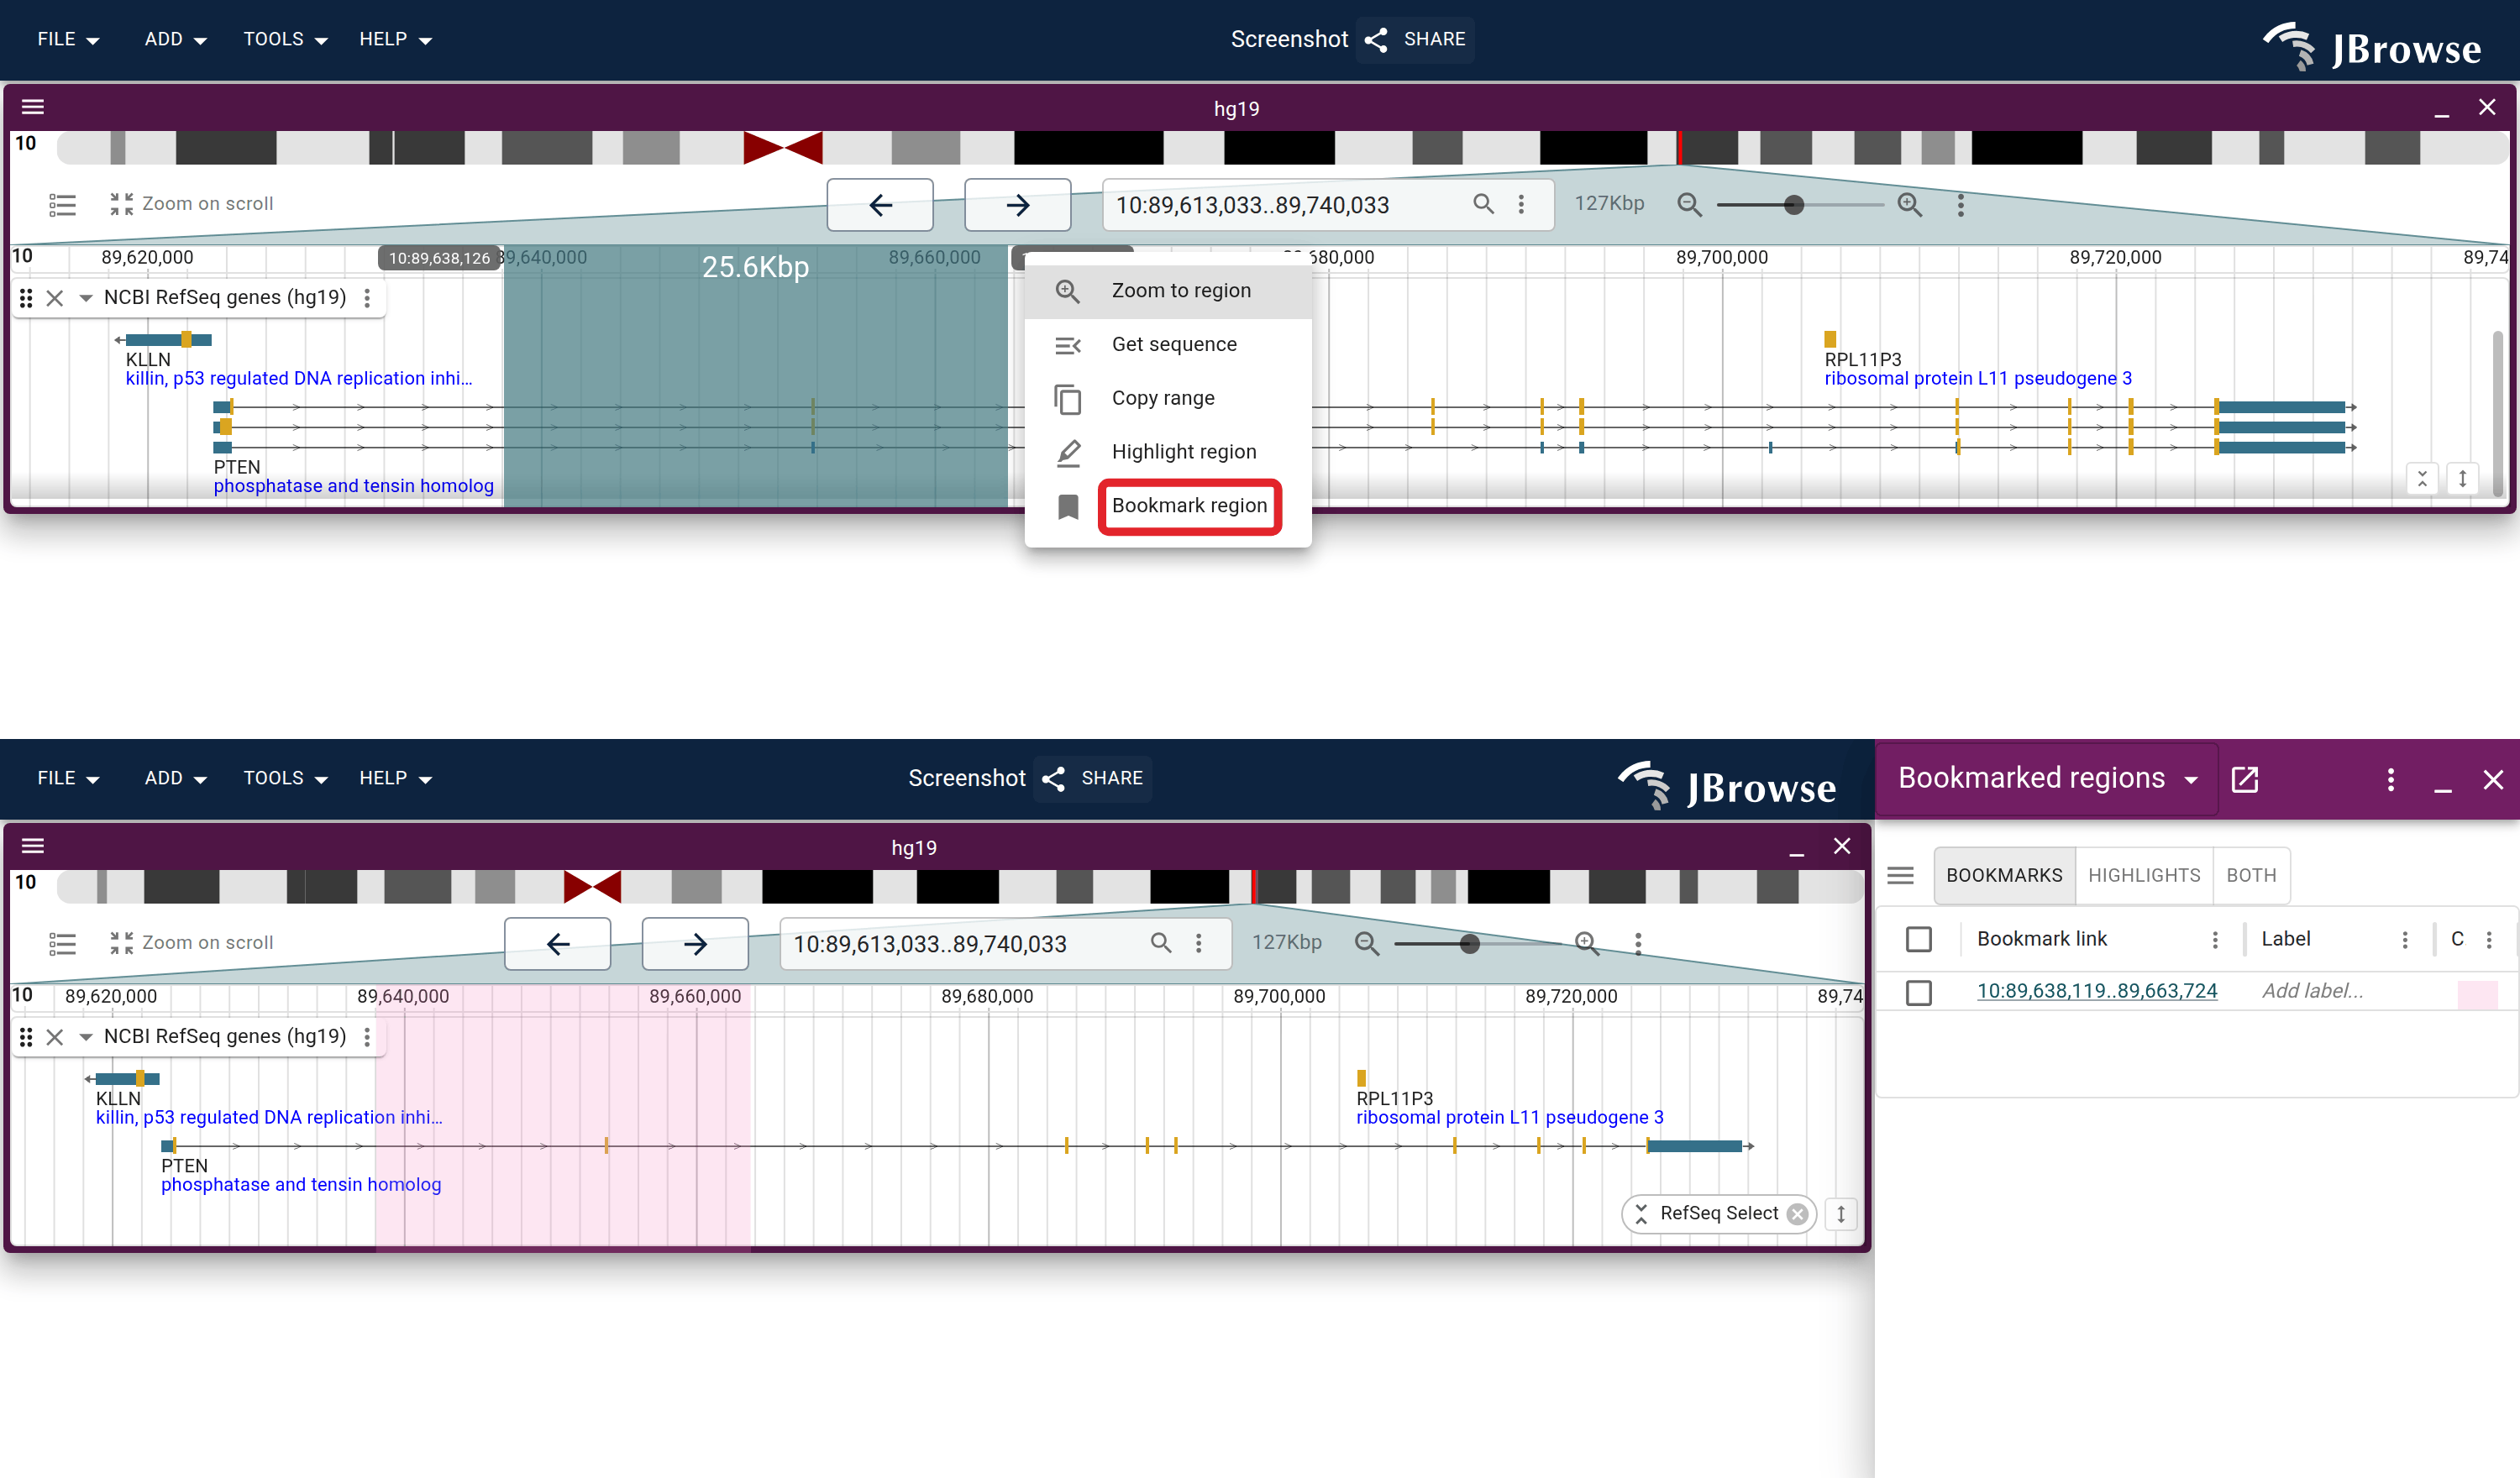2520x1478 pixels.
Task: Open the FILE menu in the top window
Action: coord(68,39)
